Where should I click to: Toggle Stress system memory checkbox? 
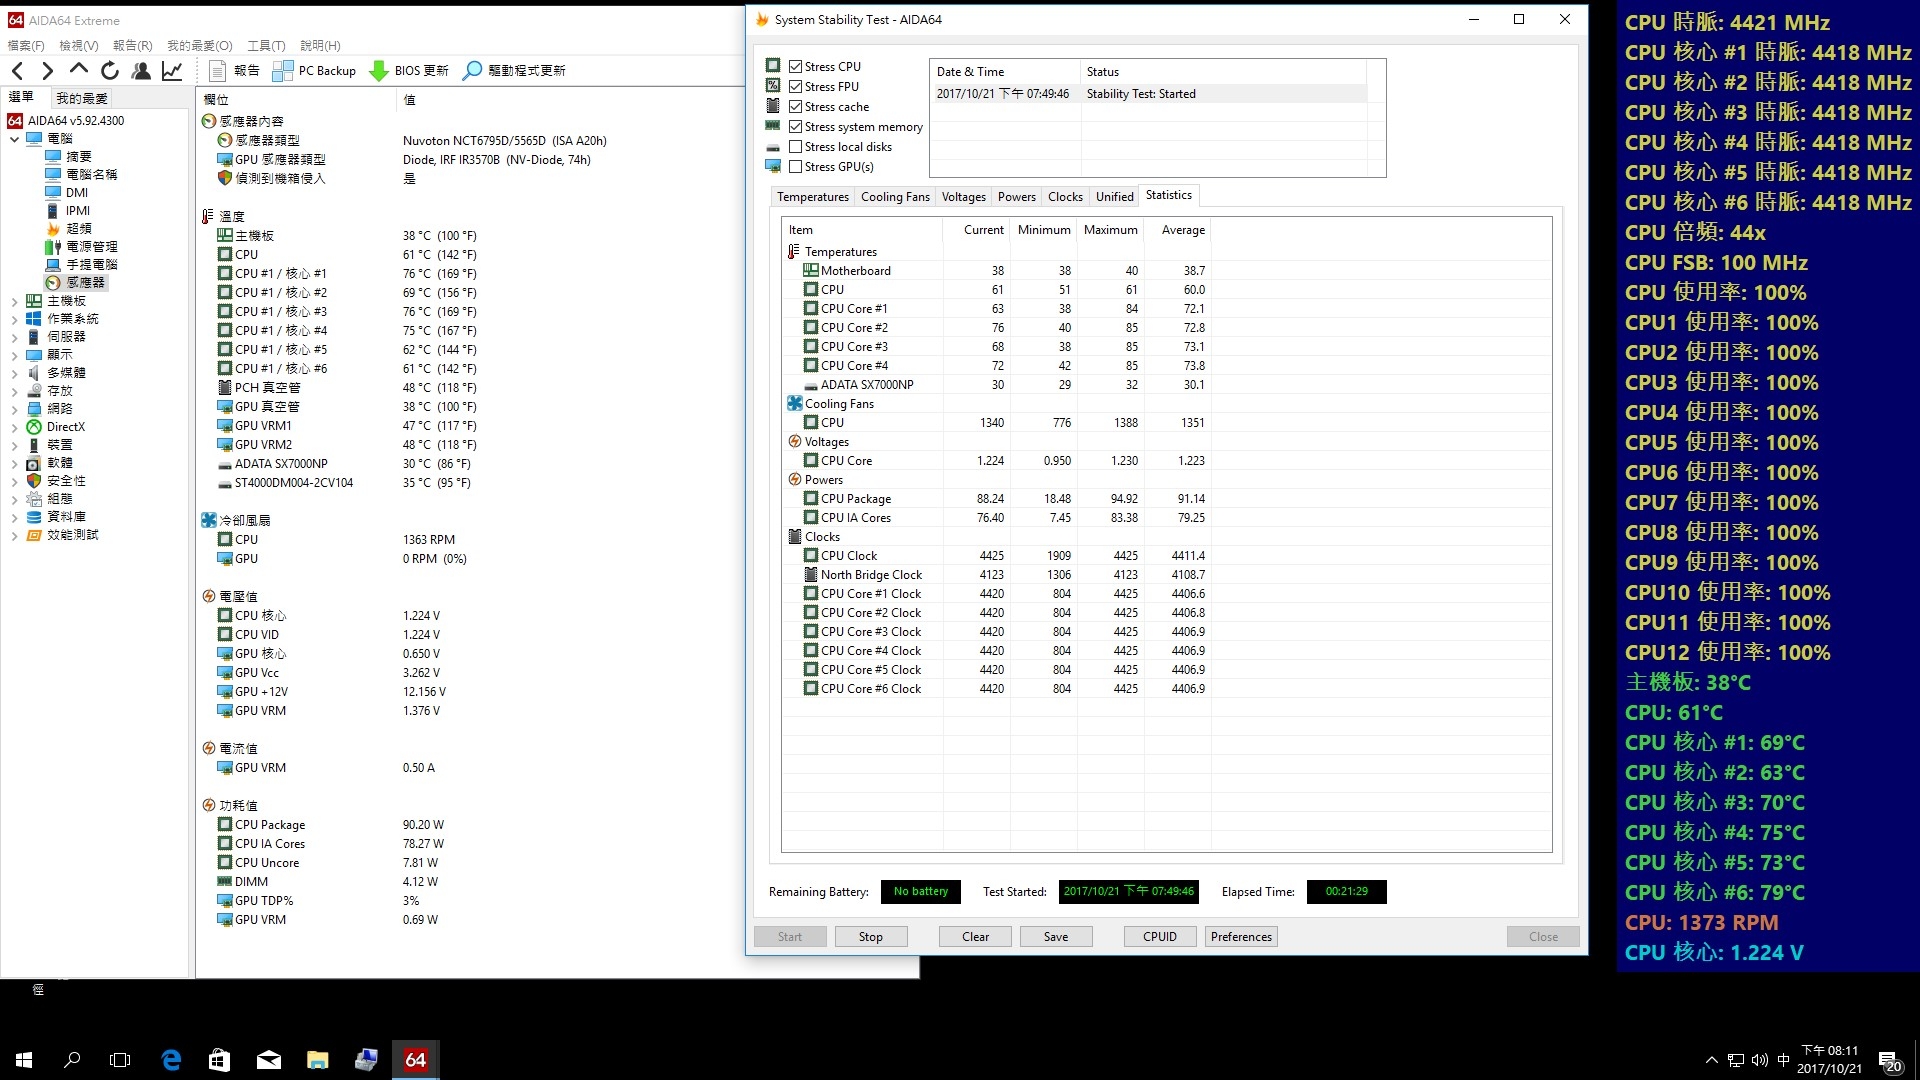[x=796, y=127]
